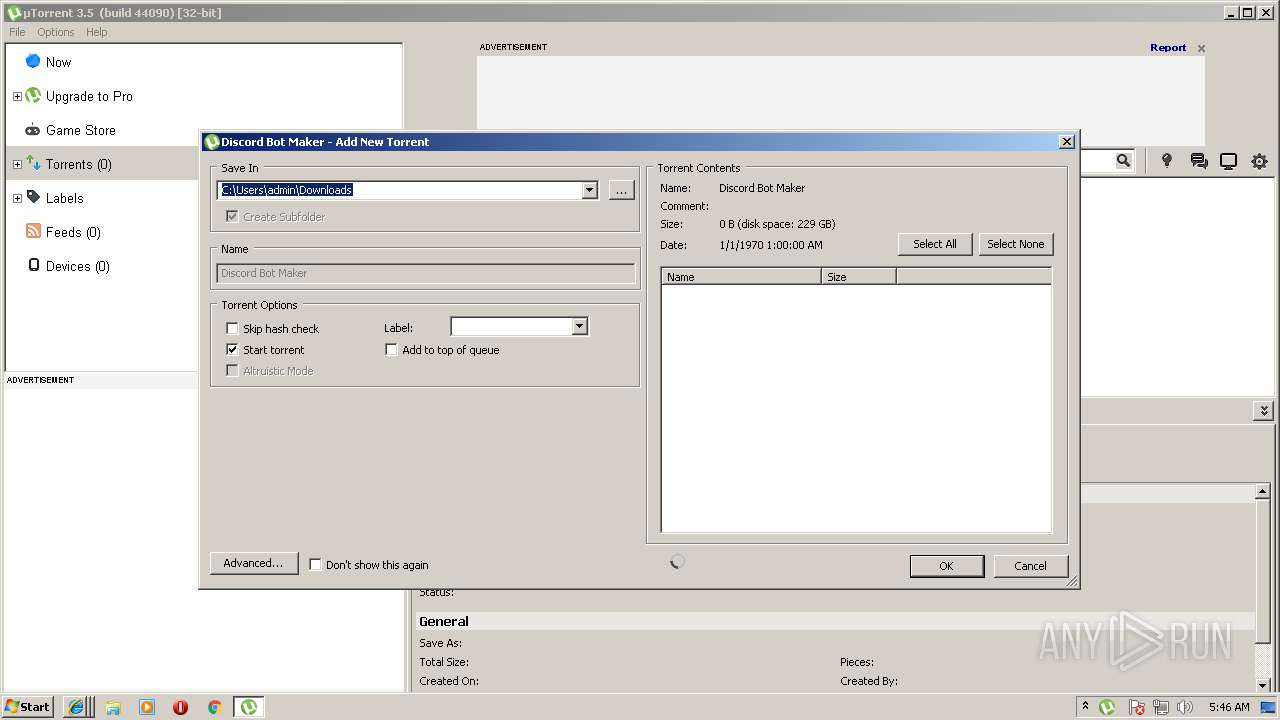Click the Report advertisement link
1280x720 pixels.
coord(1168,47)
